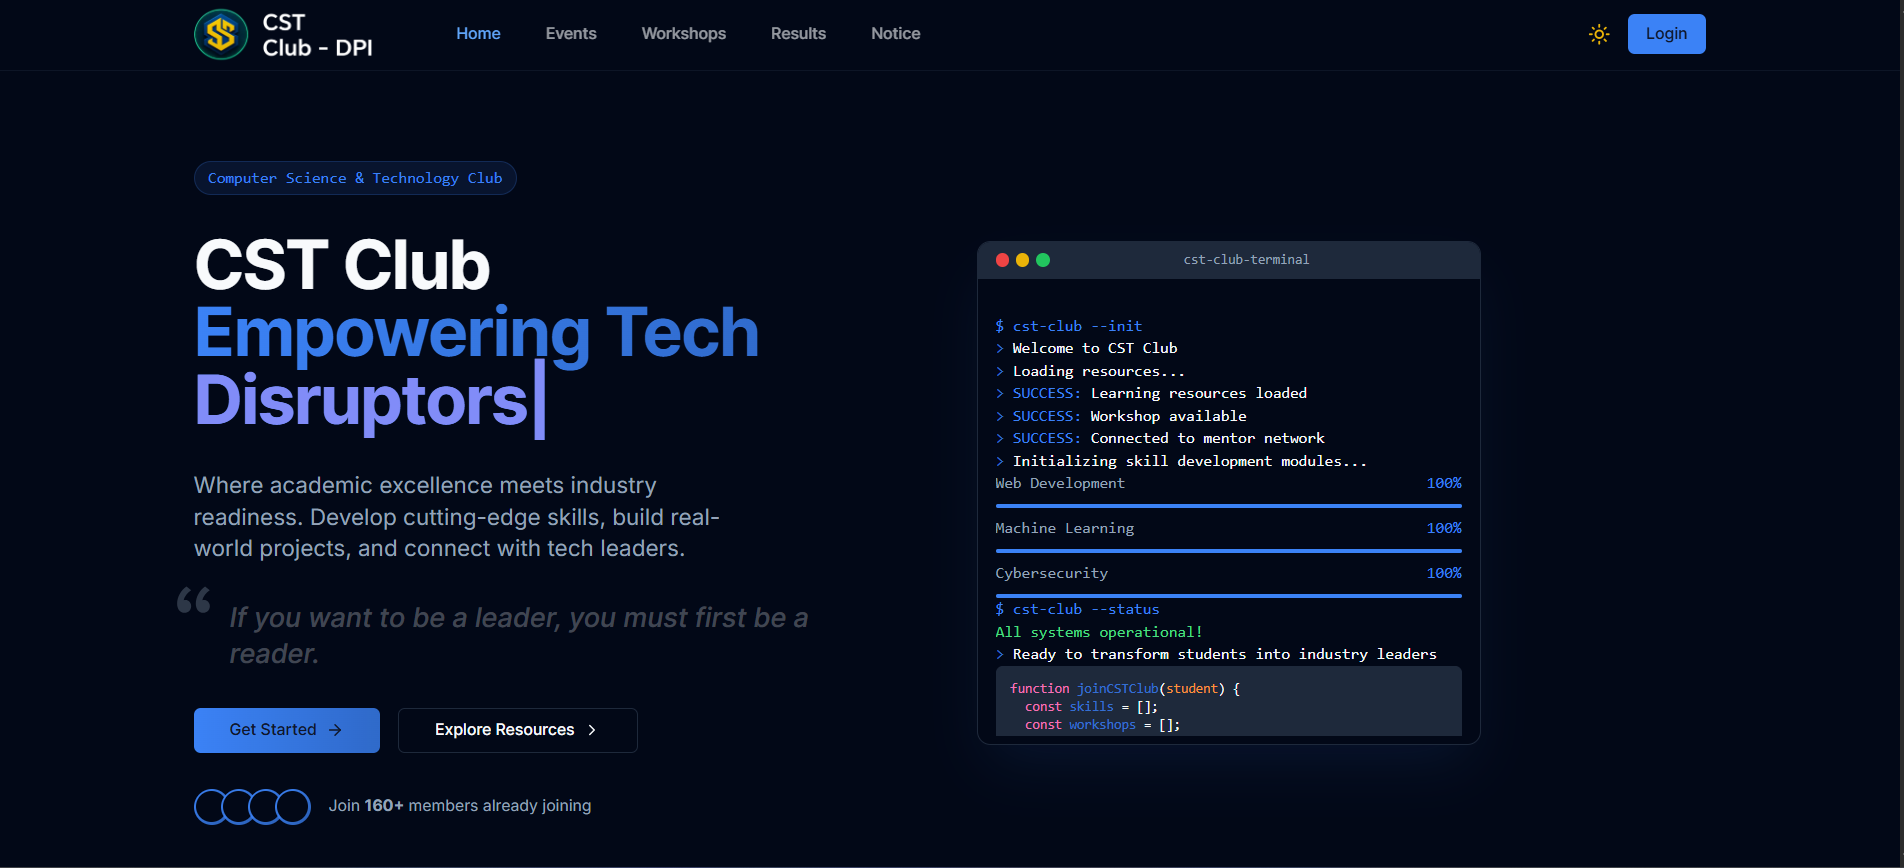Click the CST Club logo icon

[x=221, y=35]
